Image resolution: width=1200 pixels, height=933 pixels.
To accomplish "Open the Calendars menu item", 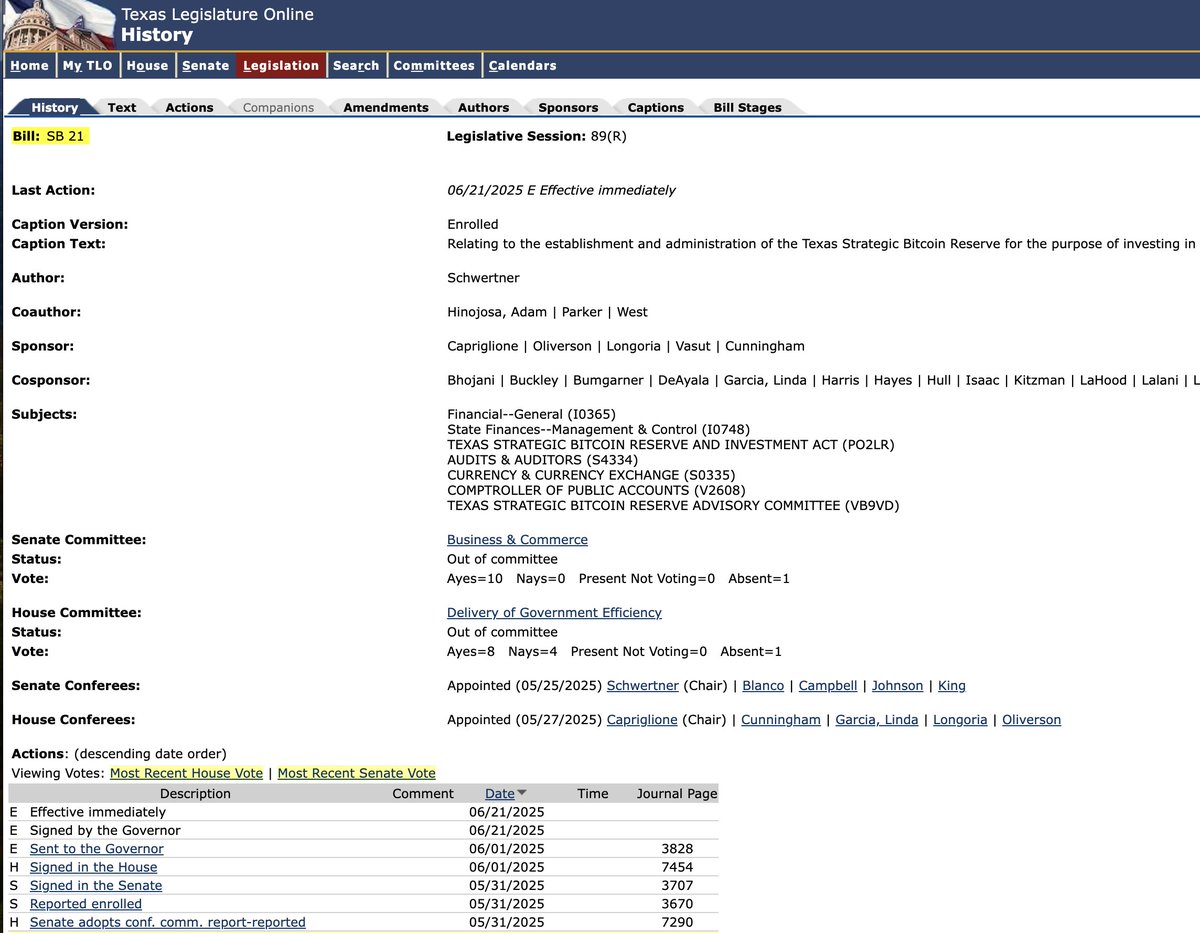I will tap(522, 65).
